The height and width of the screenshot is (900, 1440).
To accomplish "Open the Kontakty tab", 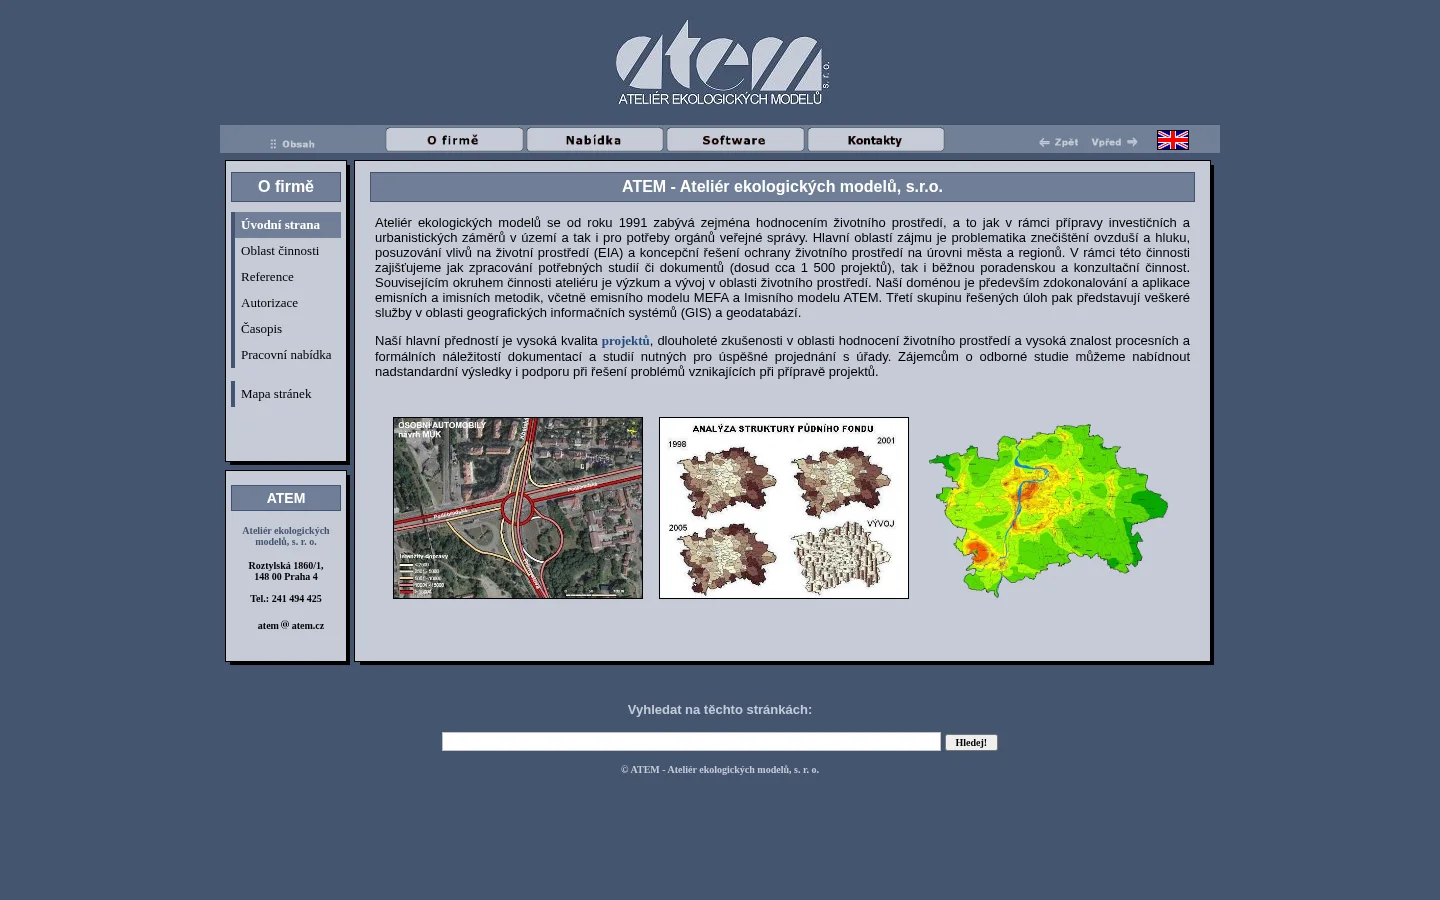I will 876,140.
